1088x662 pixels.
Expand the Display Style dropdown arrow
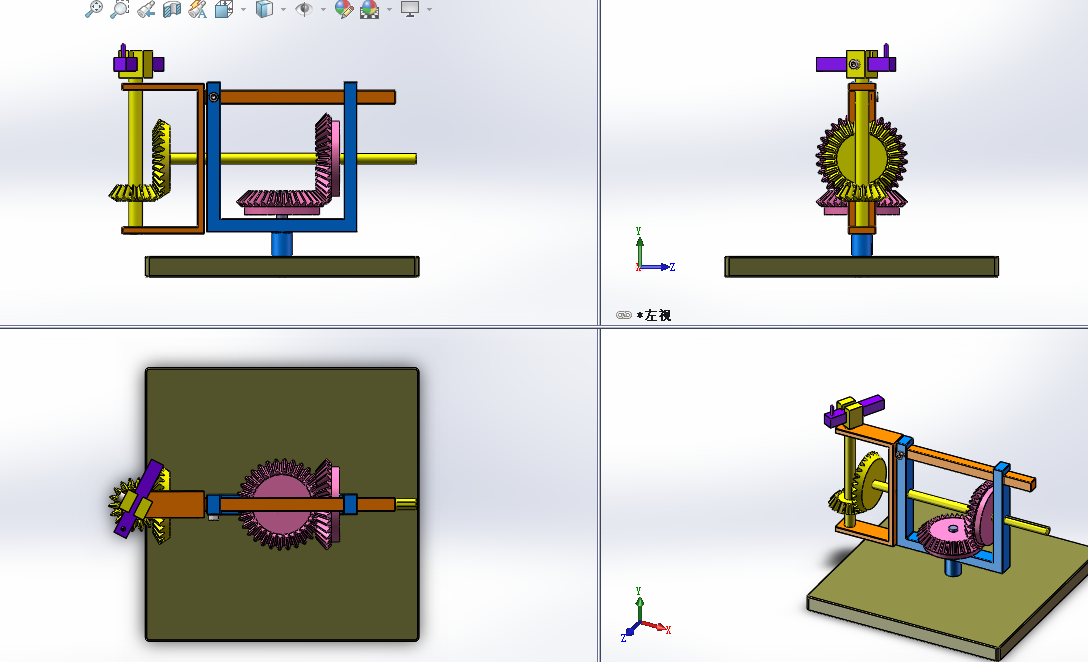pyautogui.click(x=284, y=10)
